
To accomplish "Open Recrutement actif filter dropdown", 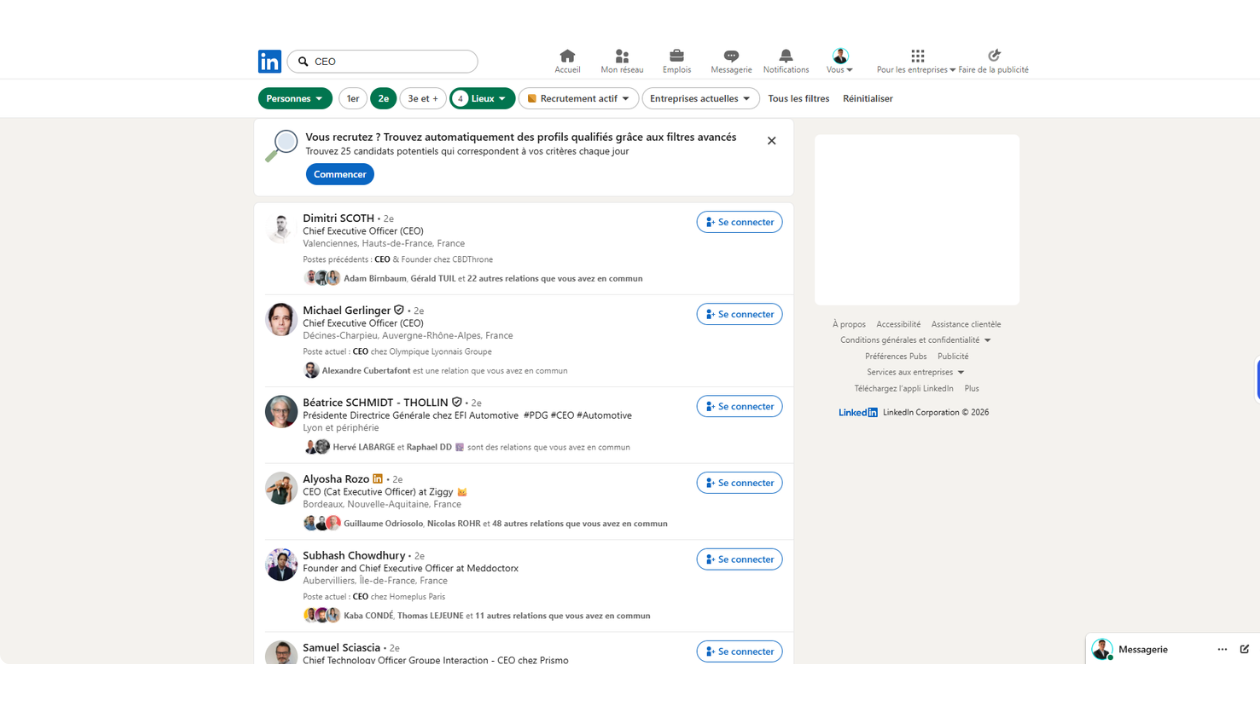I will (x=578, y=98).
